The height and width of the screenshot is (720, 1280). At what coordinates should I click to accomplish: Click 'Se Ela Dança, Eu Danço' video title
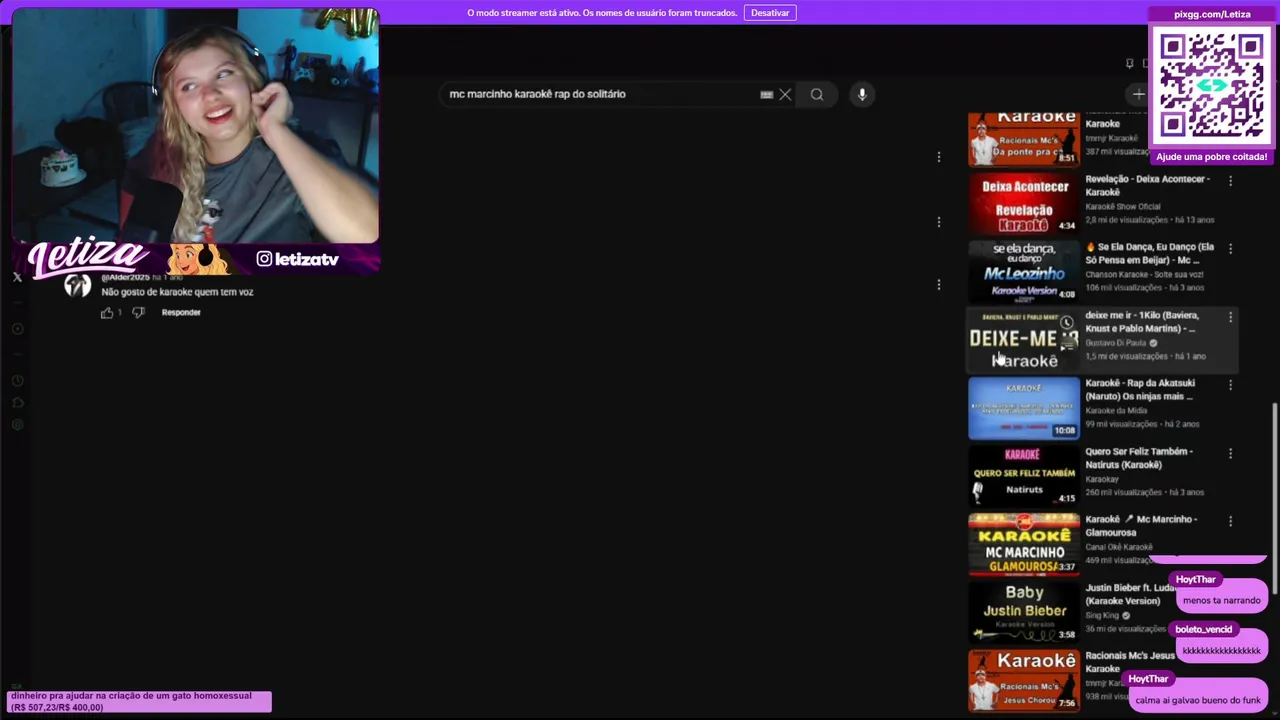pos(1150,253)
